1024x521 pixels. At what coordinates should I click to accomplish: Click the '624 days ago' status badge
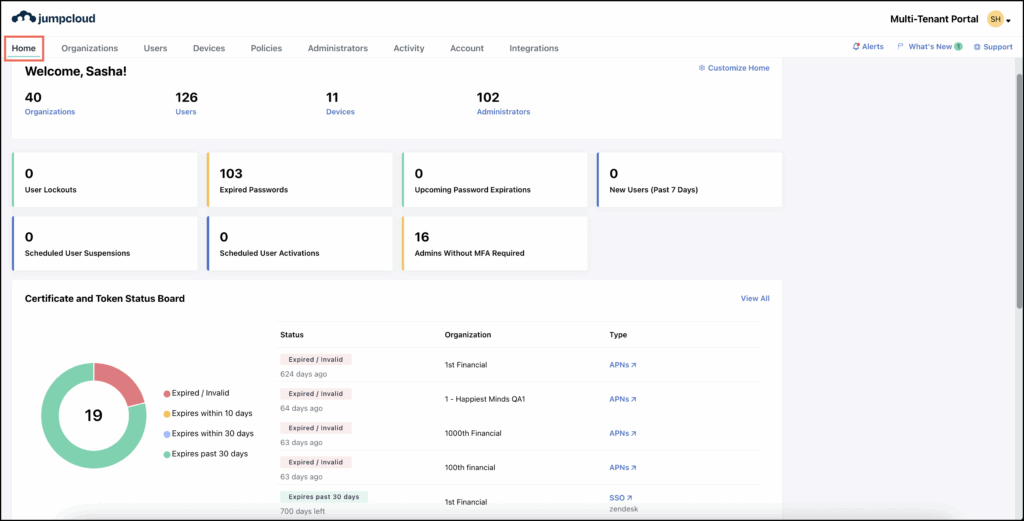click(316, 359)
